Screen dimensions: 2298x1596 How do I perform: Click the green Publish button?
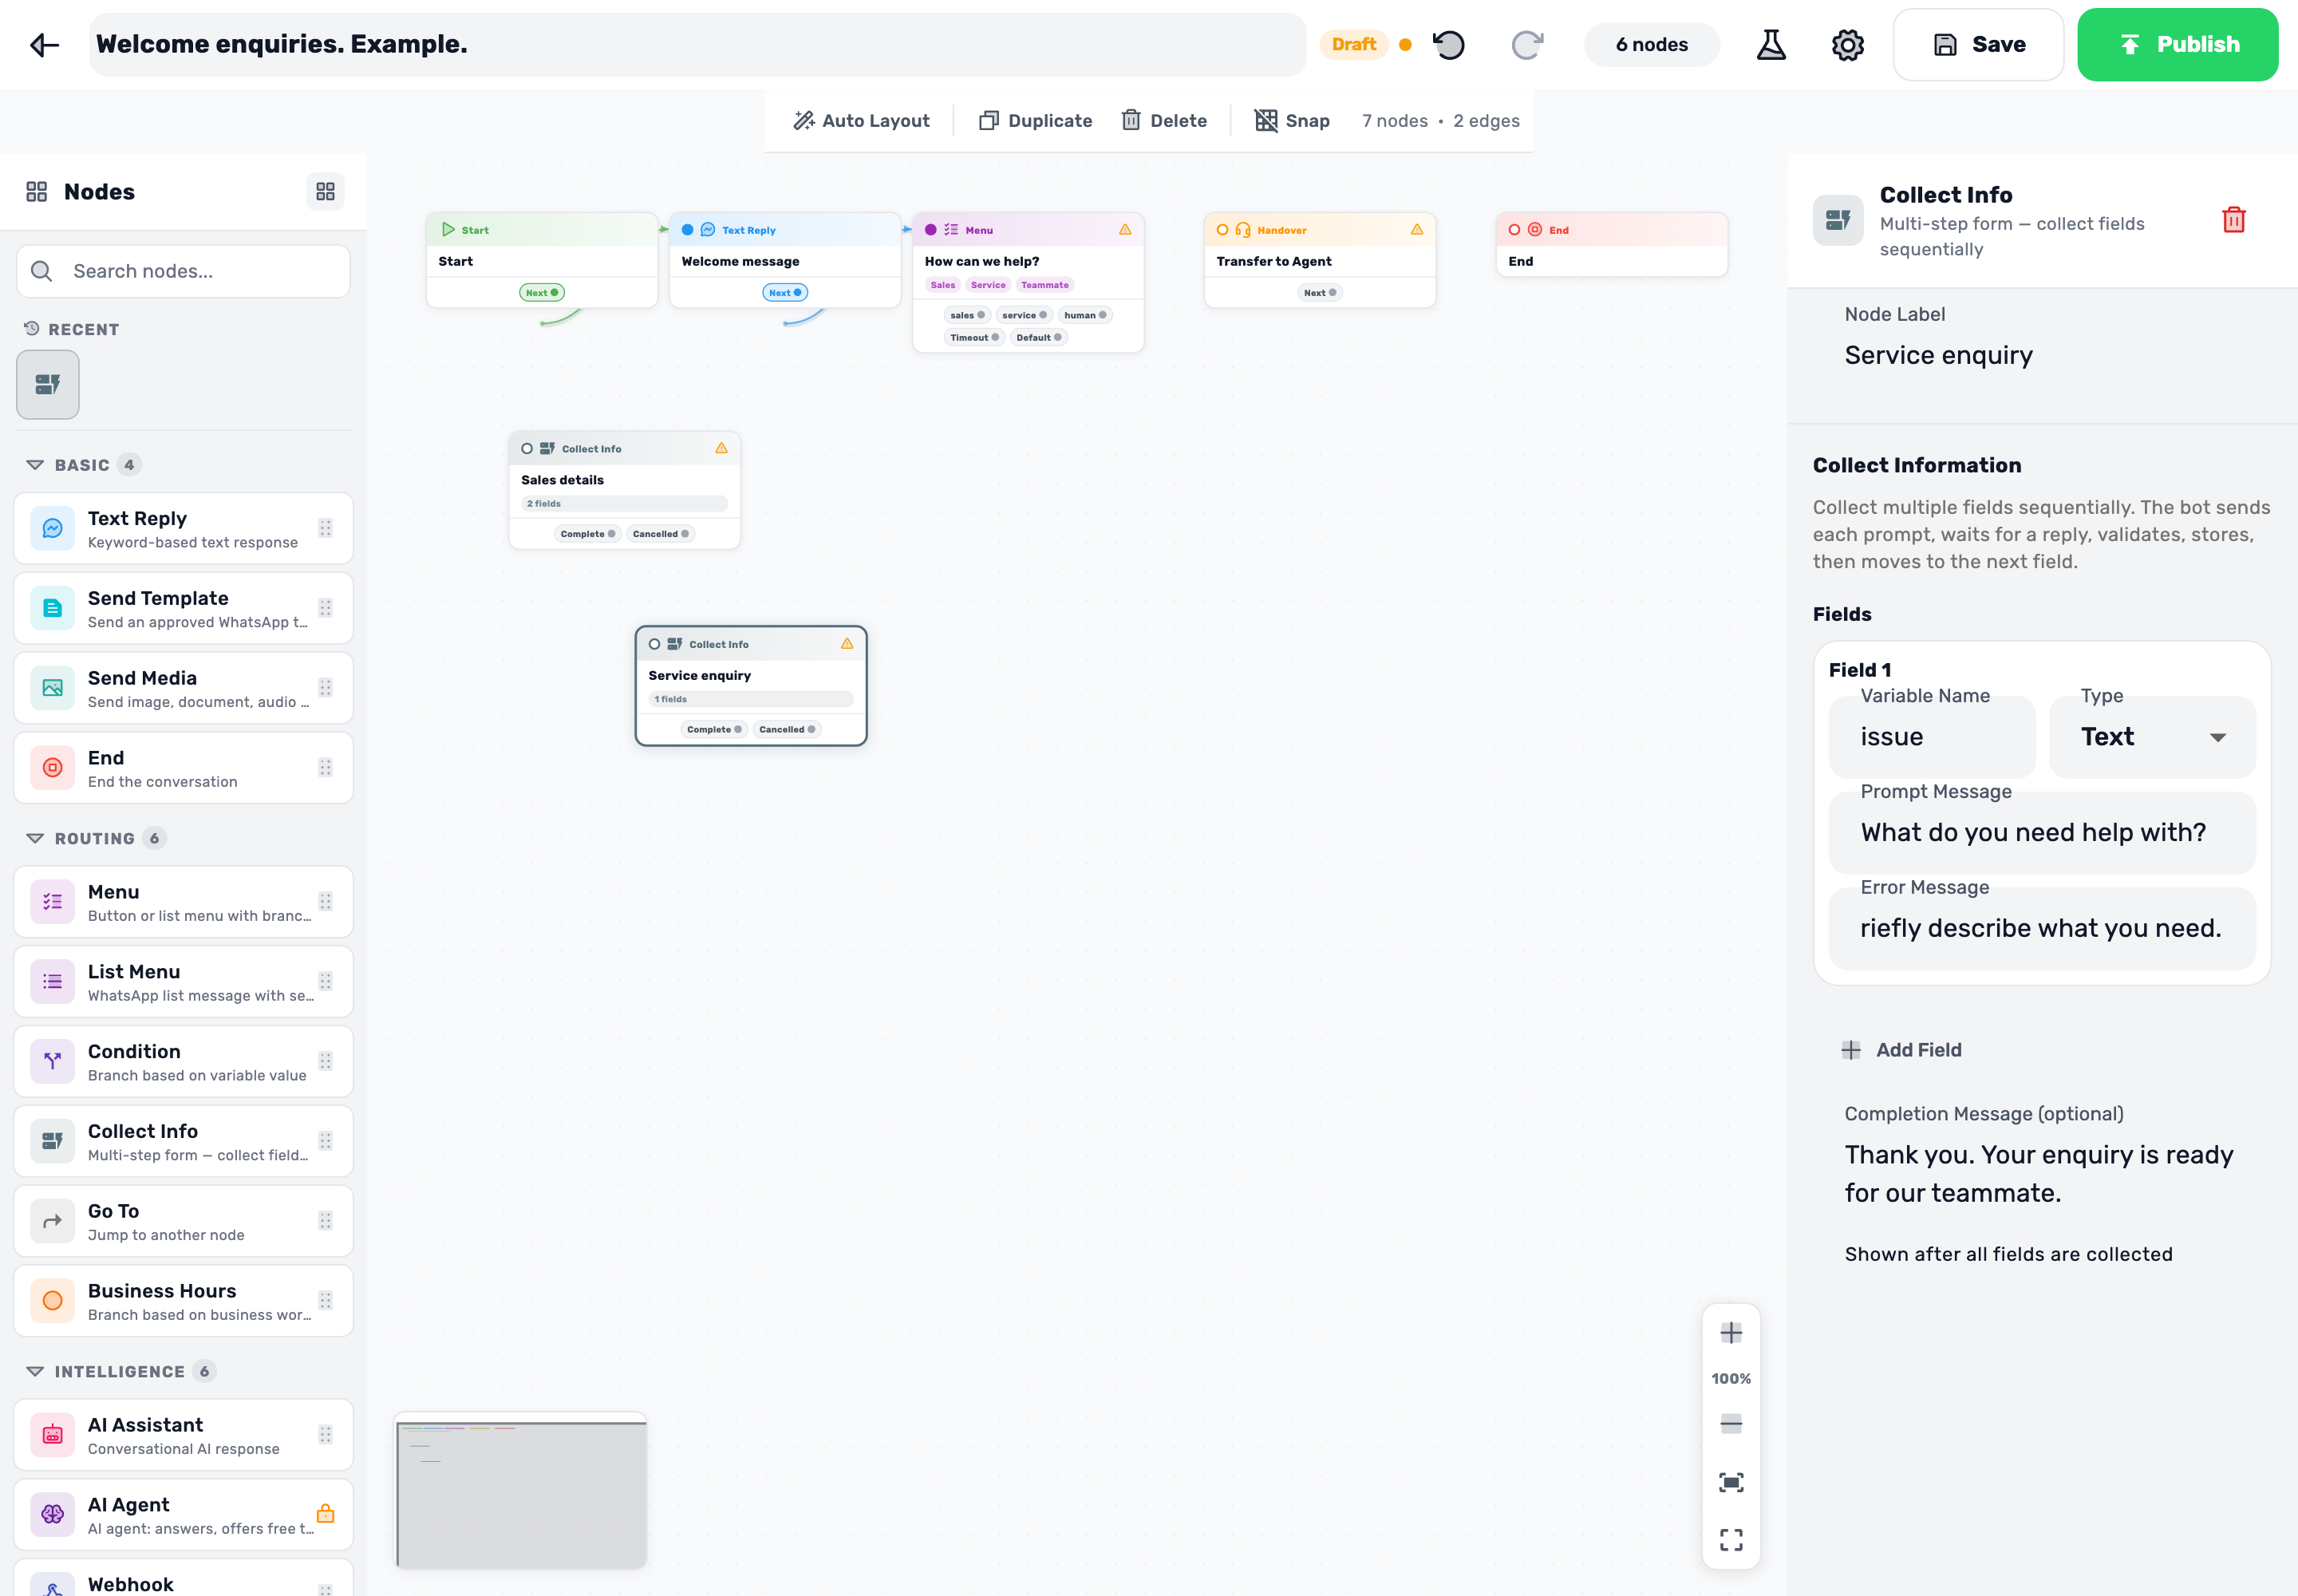2178,44
